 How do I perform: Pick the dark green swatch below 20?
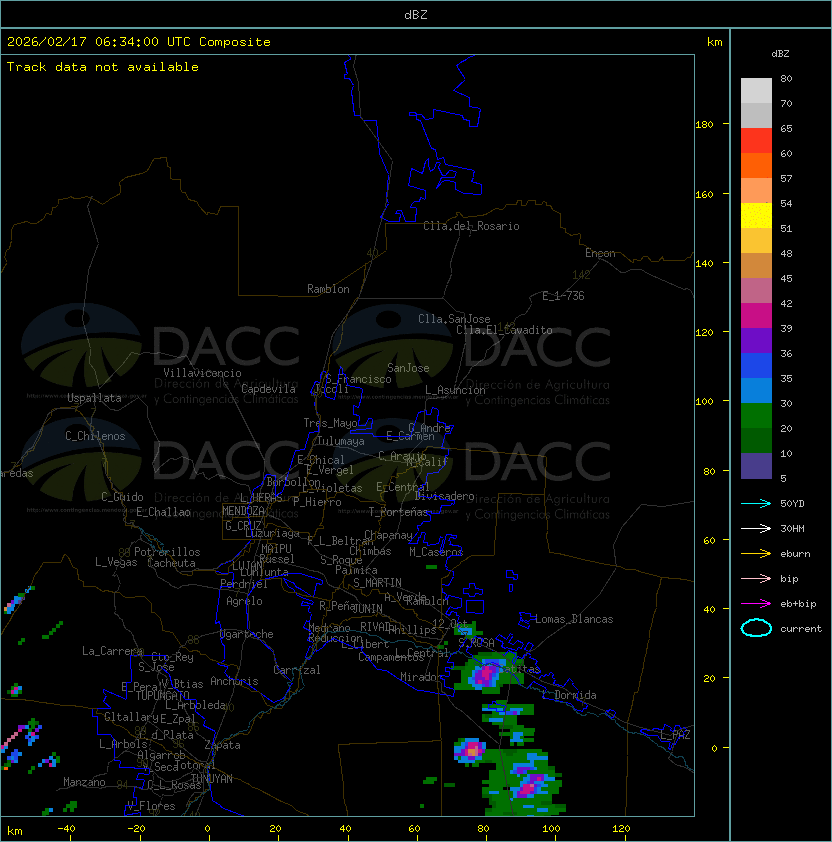tap(756, 440)
